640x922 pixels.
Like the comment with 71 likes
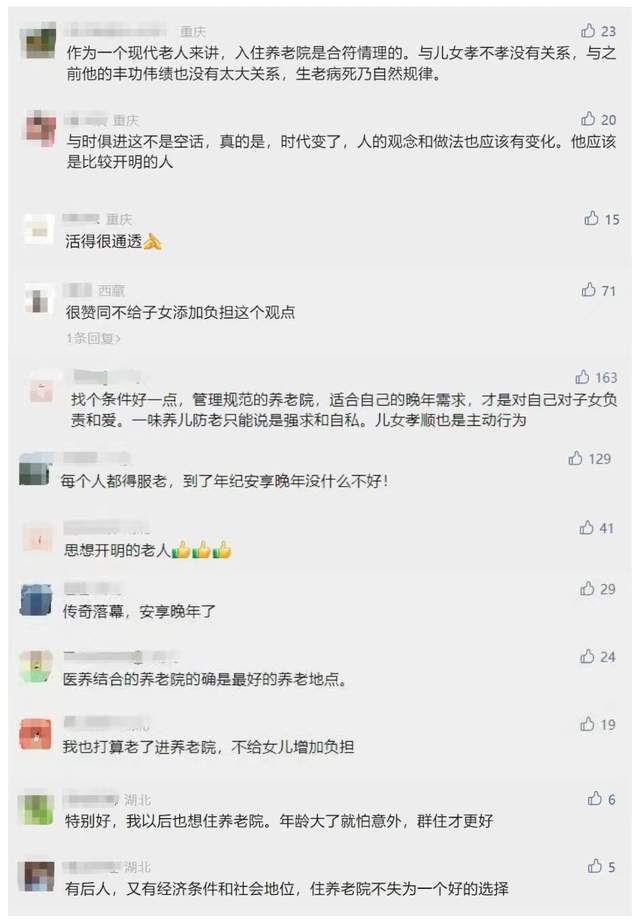tap(588, 289)
